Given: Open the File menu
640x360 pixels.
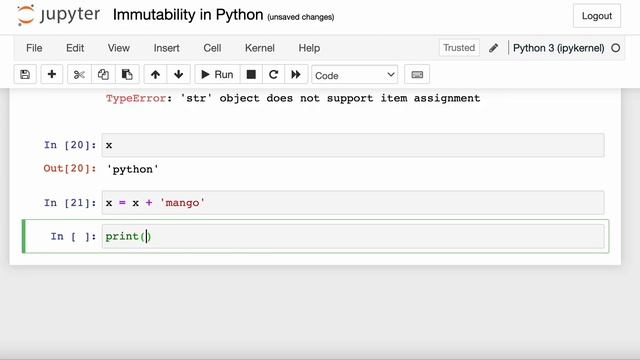Looking at the screenshot, I should (34, 48).
